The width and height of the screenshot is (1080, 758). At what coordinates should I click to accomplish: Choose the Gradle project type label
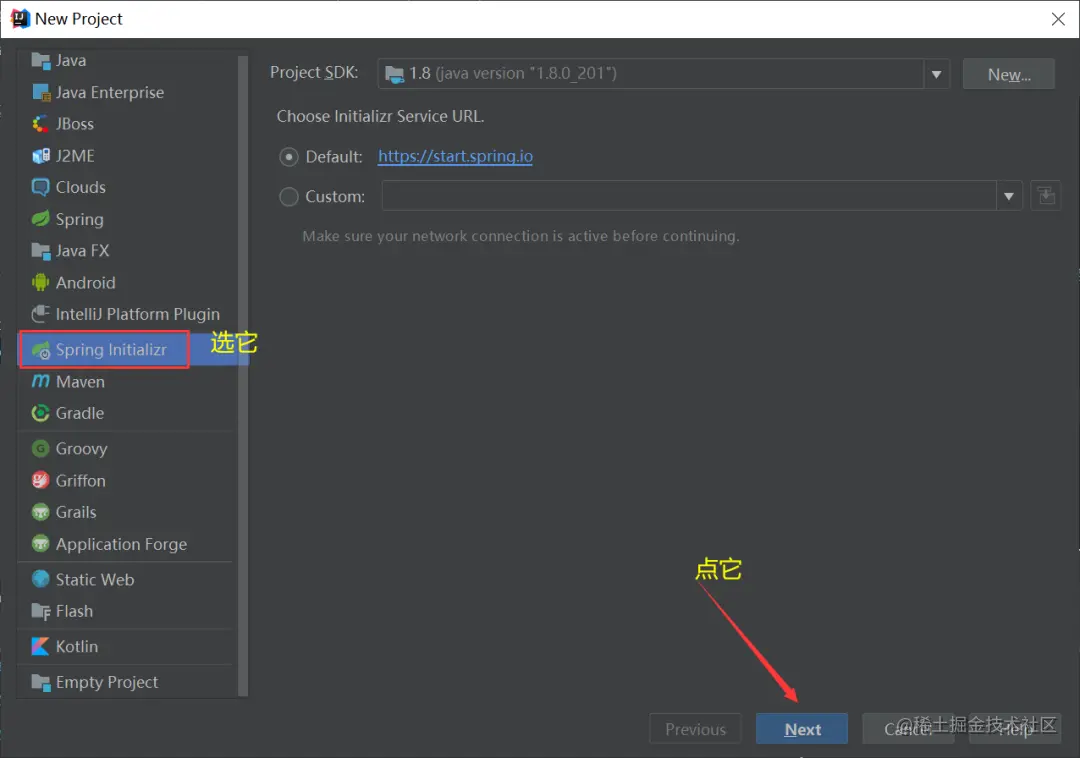tap(80, 413)
